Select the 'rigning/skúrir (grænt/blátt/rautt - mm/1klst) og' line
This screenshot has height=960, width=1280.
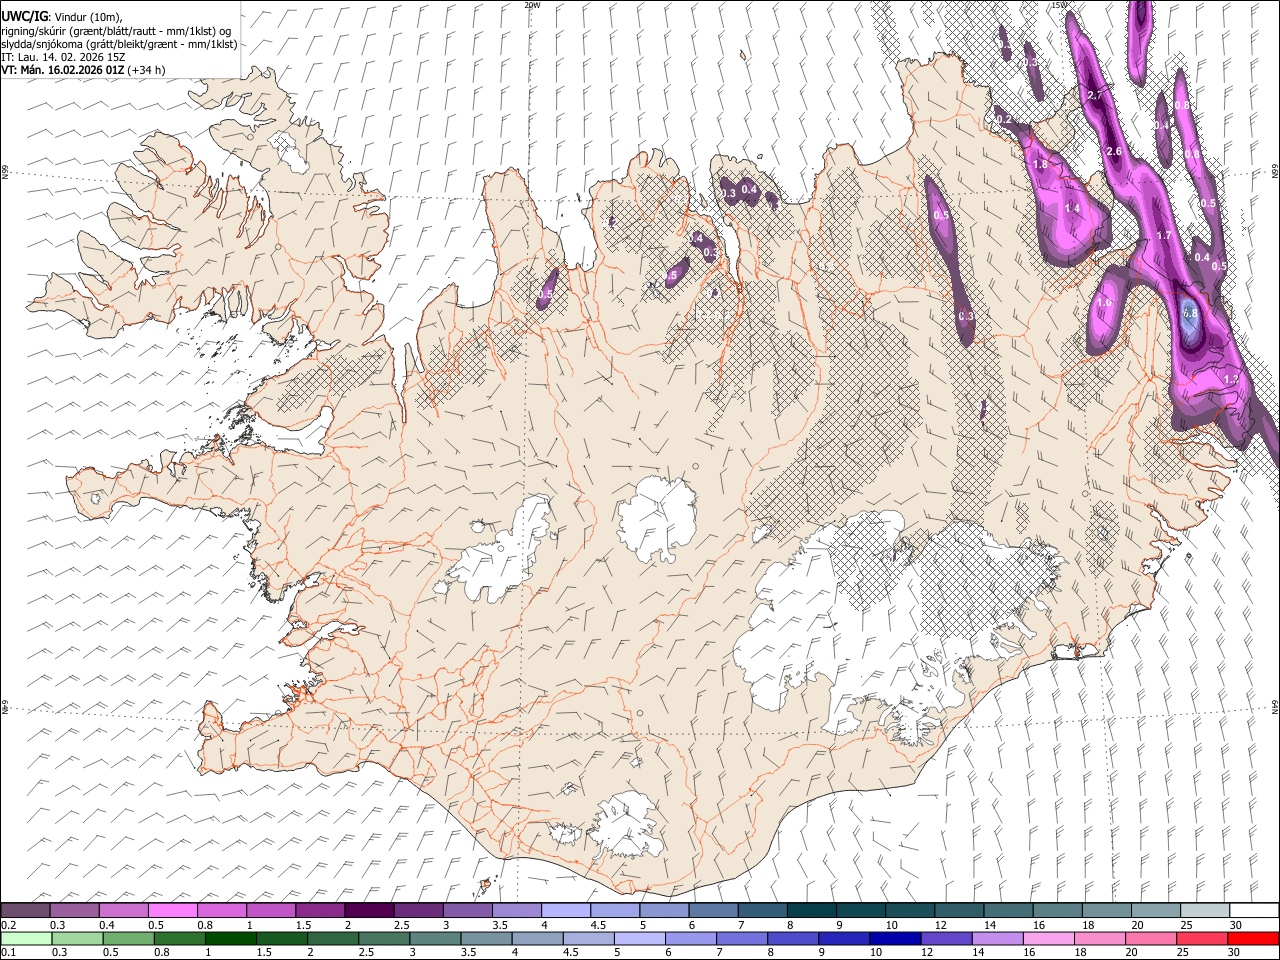coord(117,31)
